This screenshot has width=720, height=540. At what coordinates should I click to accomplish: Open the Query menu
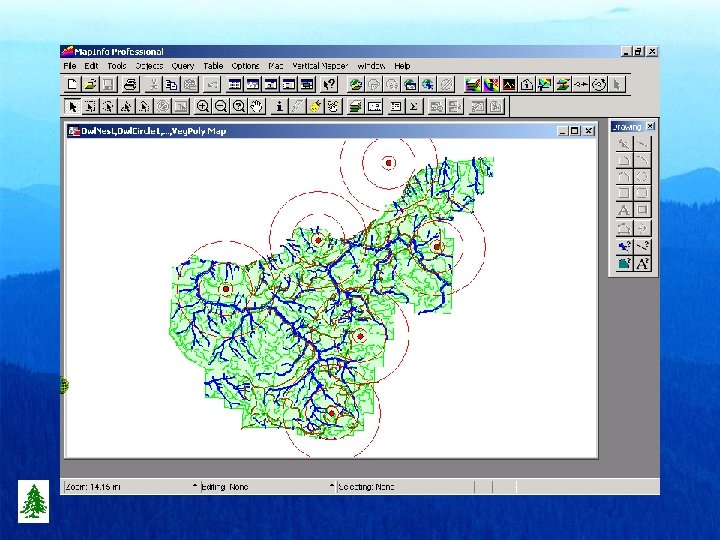(182, 66)
